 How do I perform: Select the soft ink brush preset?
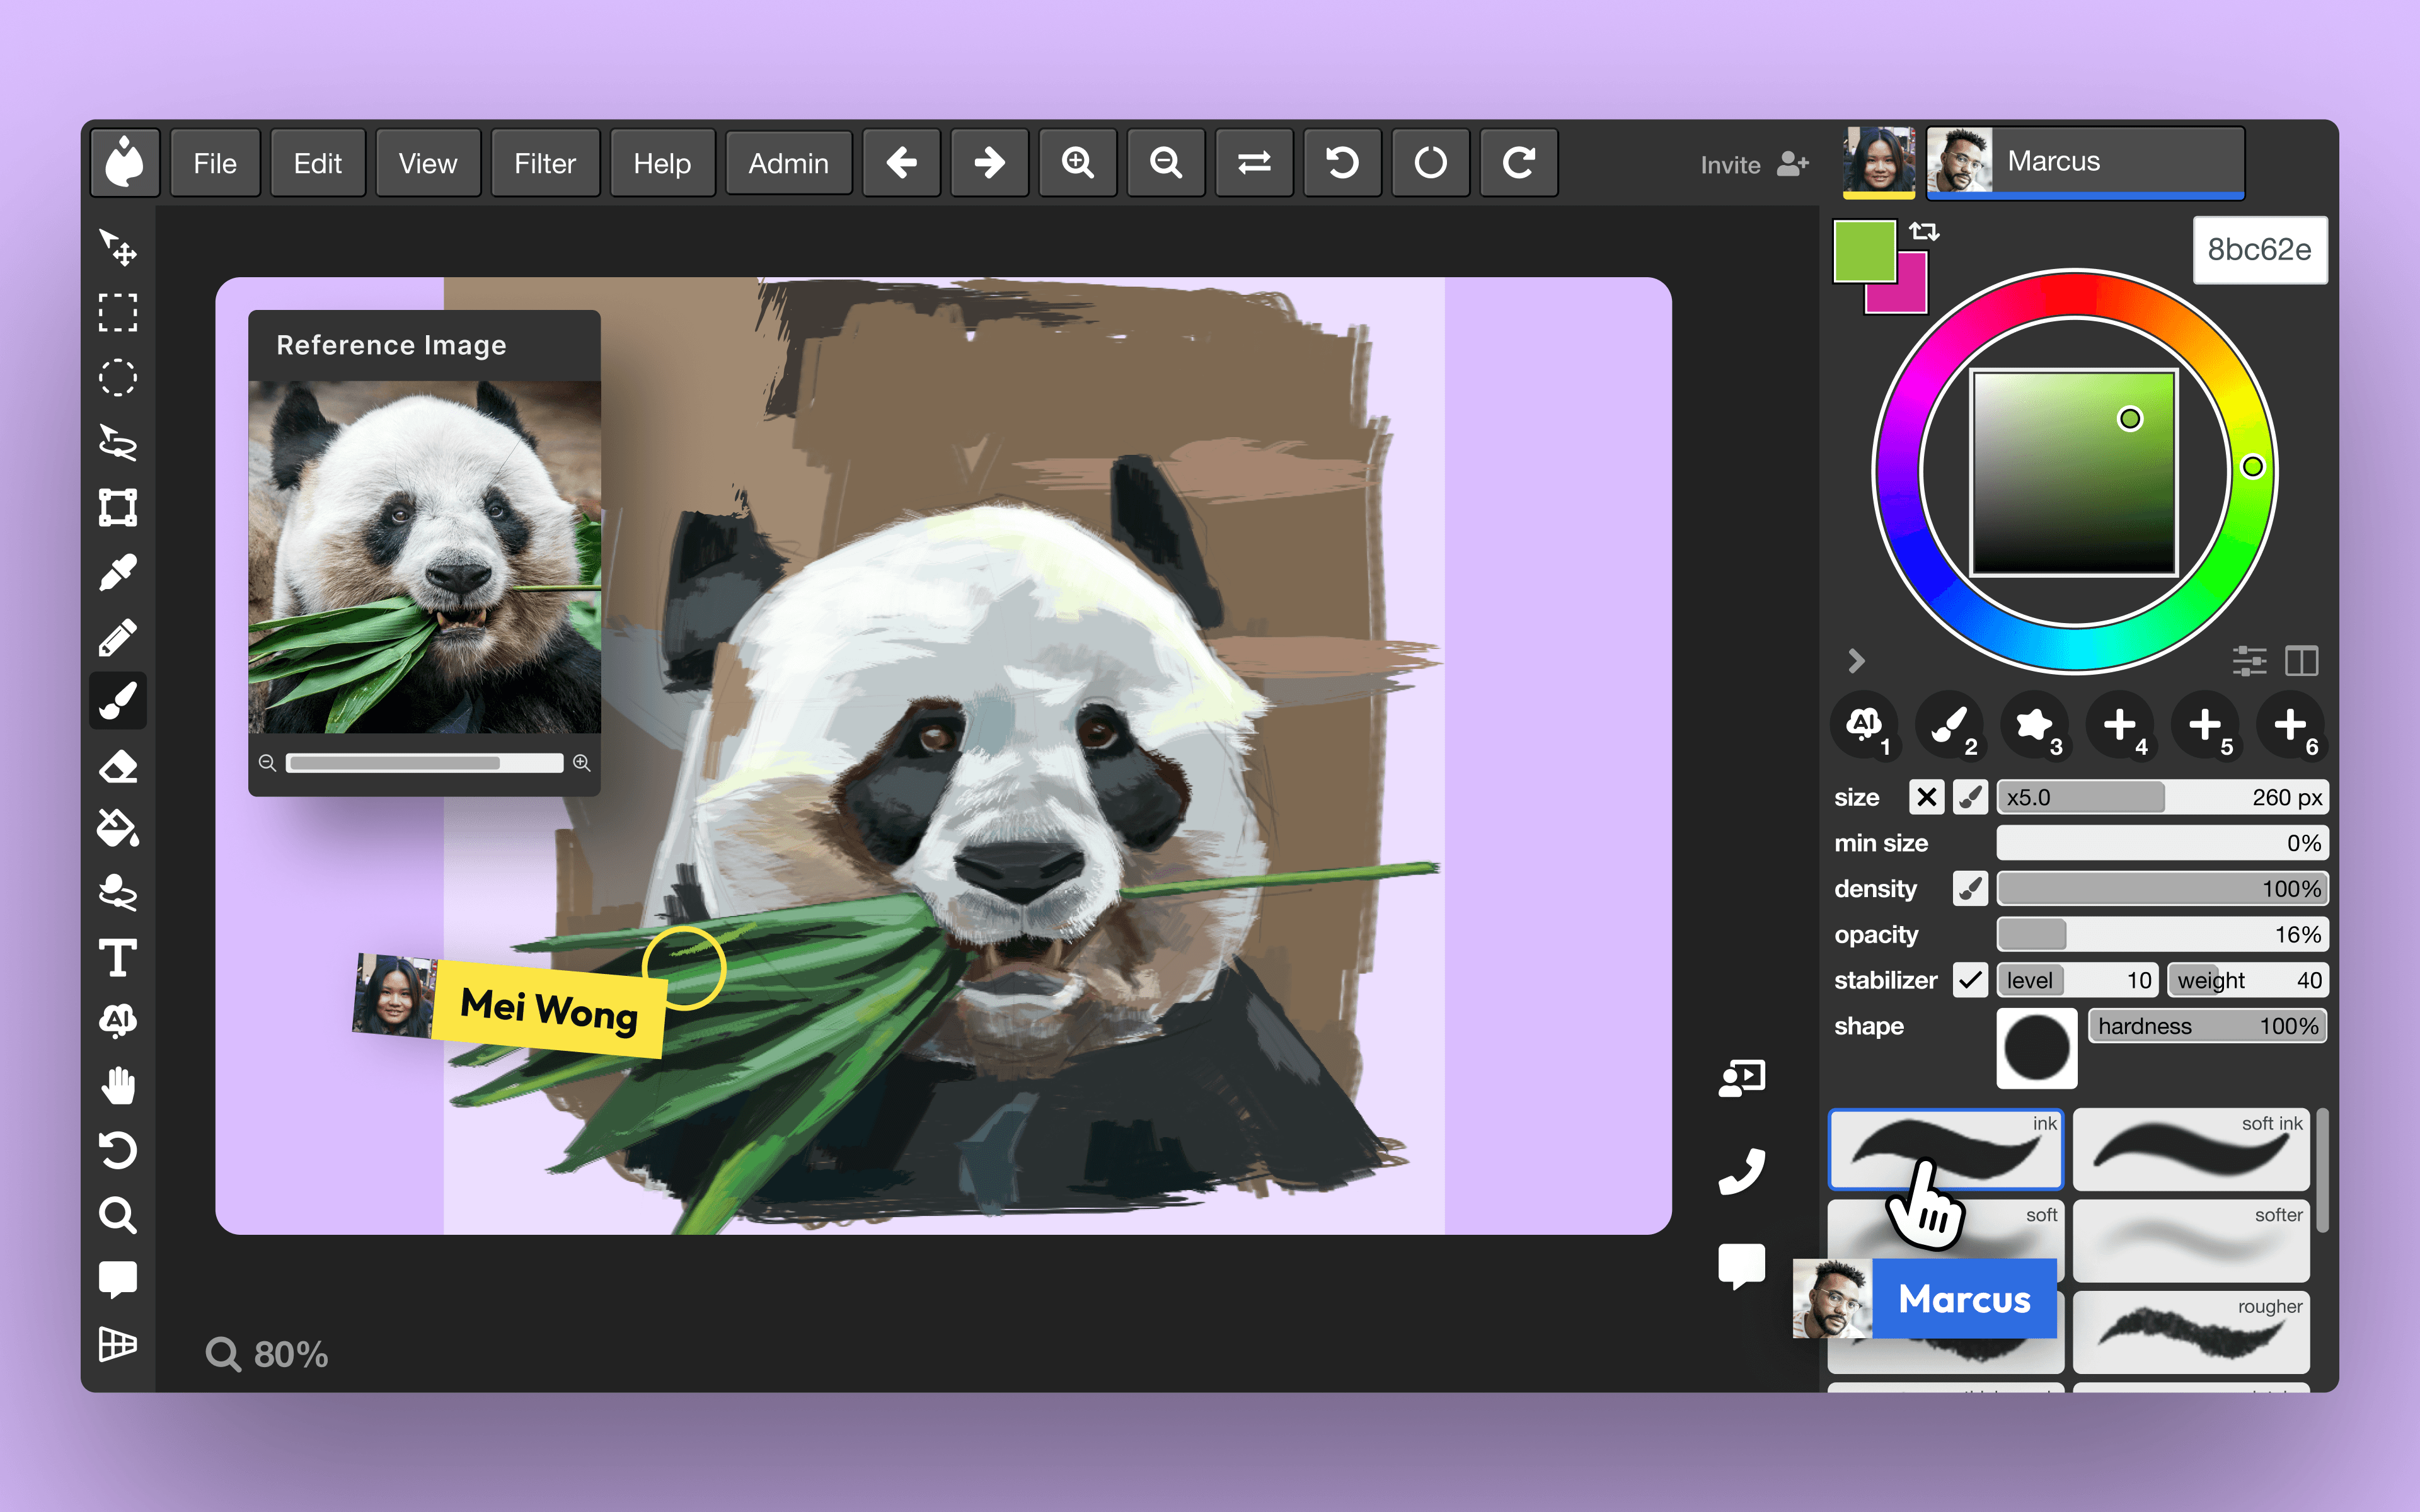pos(2190,1149)
